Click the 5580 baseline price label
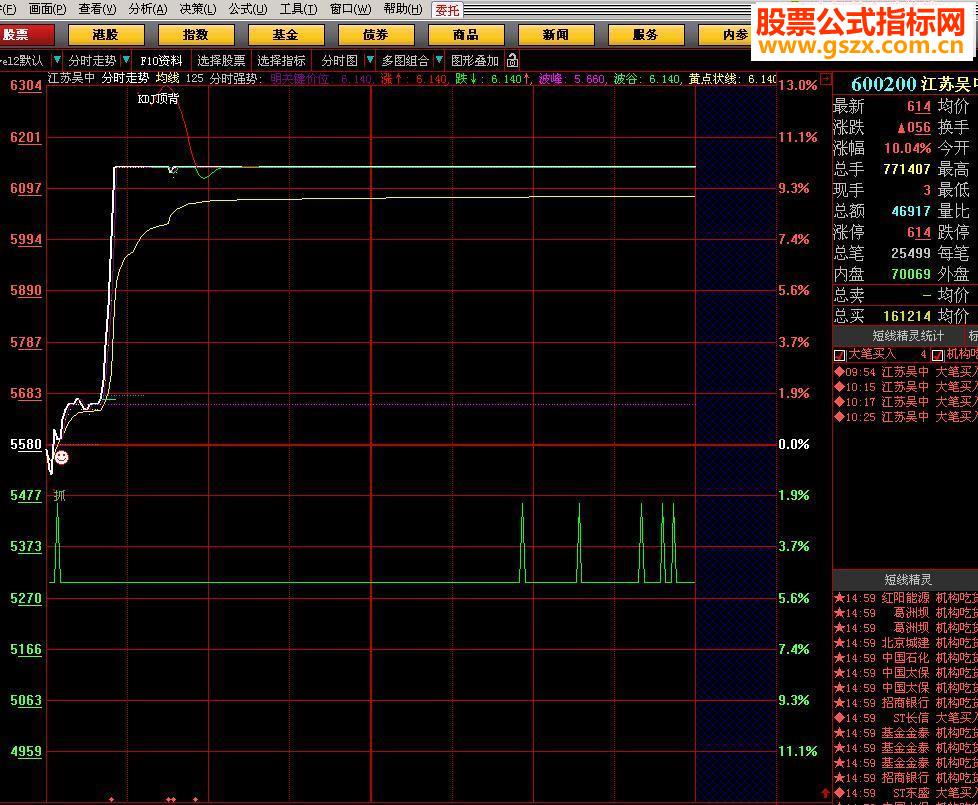The width and height of the screenshot is (978, 805). click(26, 445)
